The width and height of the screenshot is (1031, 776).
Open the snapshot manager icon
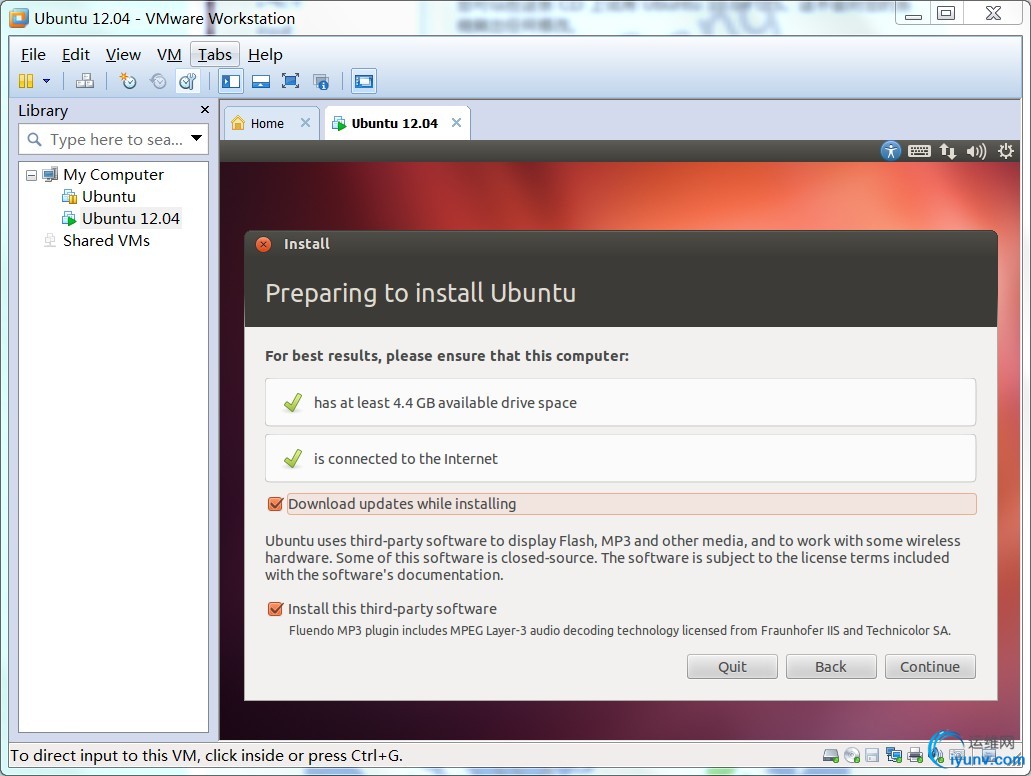(188, 81)
